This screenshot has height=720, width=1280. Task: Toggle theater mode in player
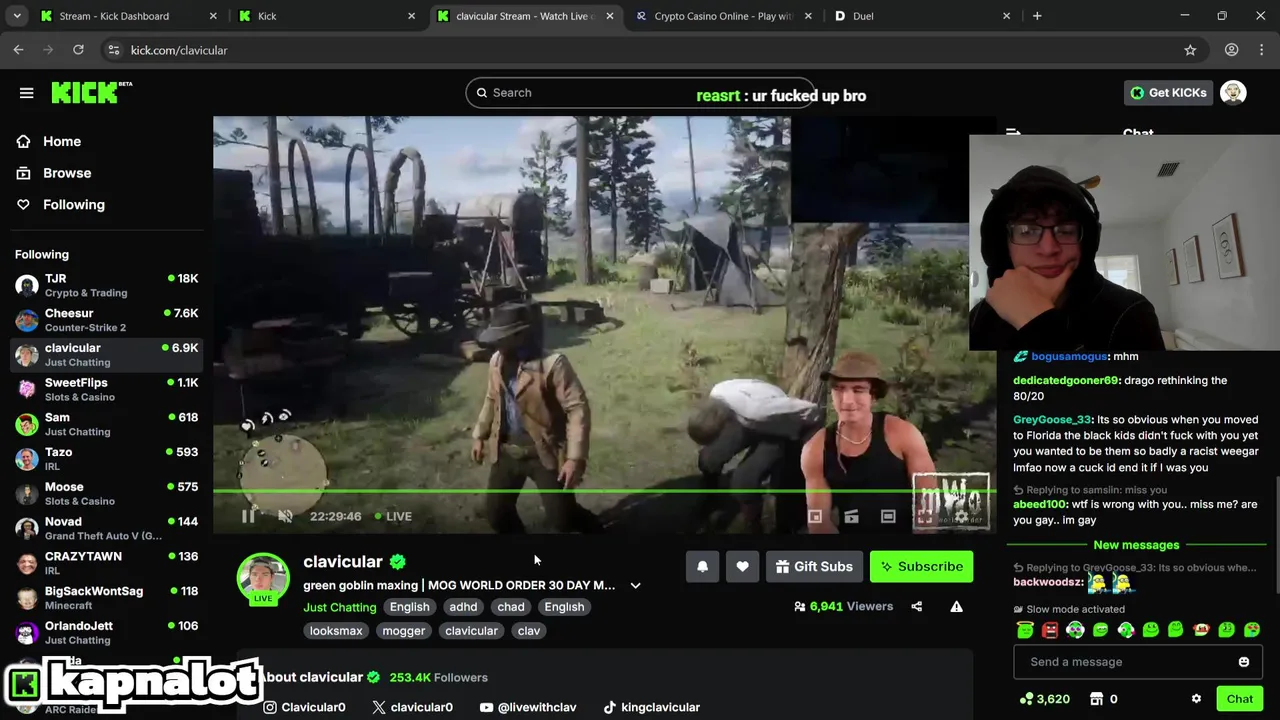888,516
